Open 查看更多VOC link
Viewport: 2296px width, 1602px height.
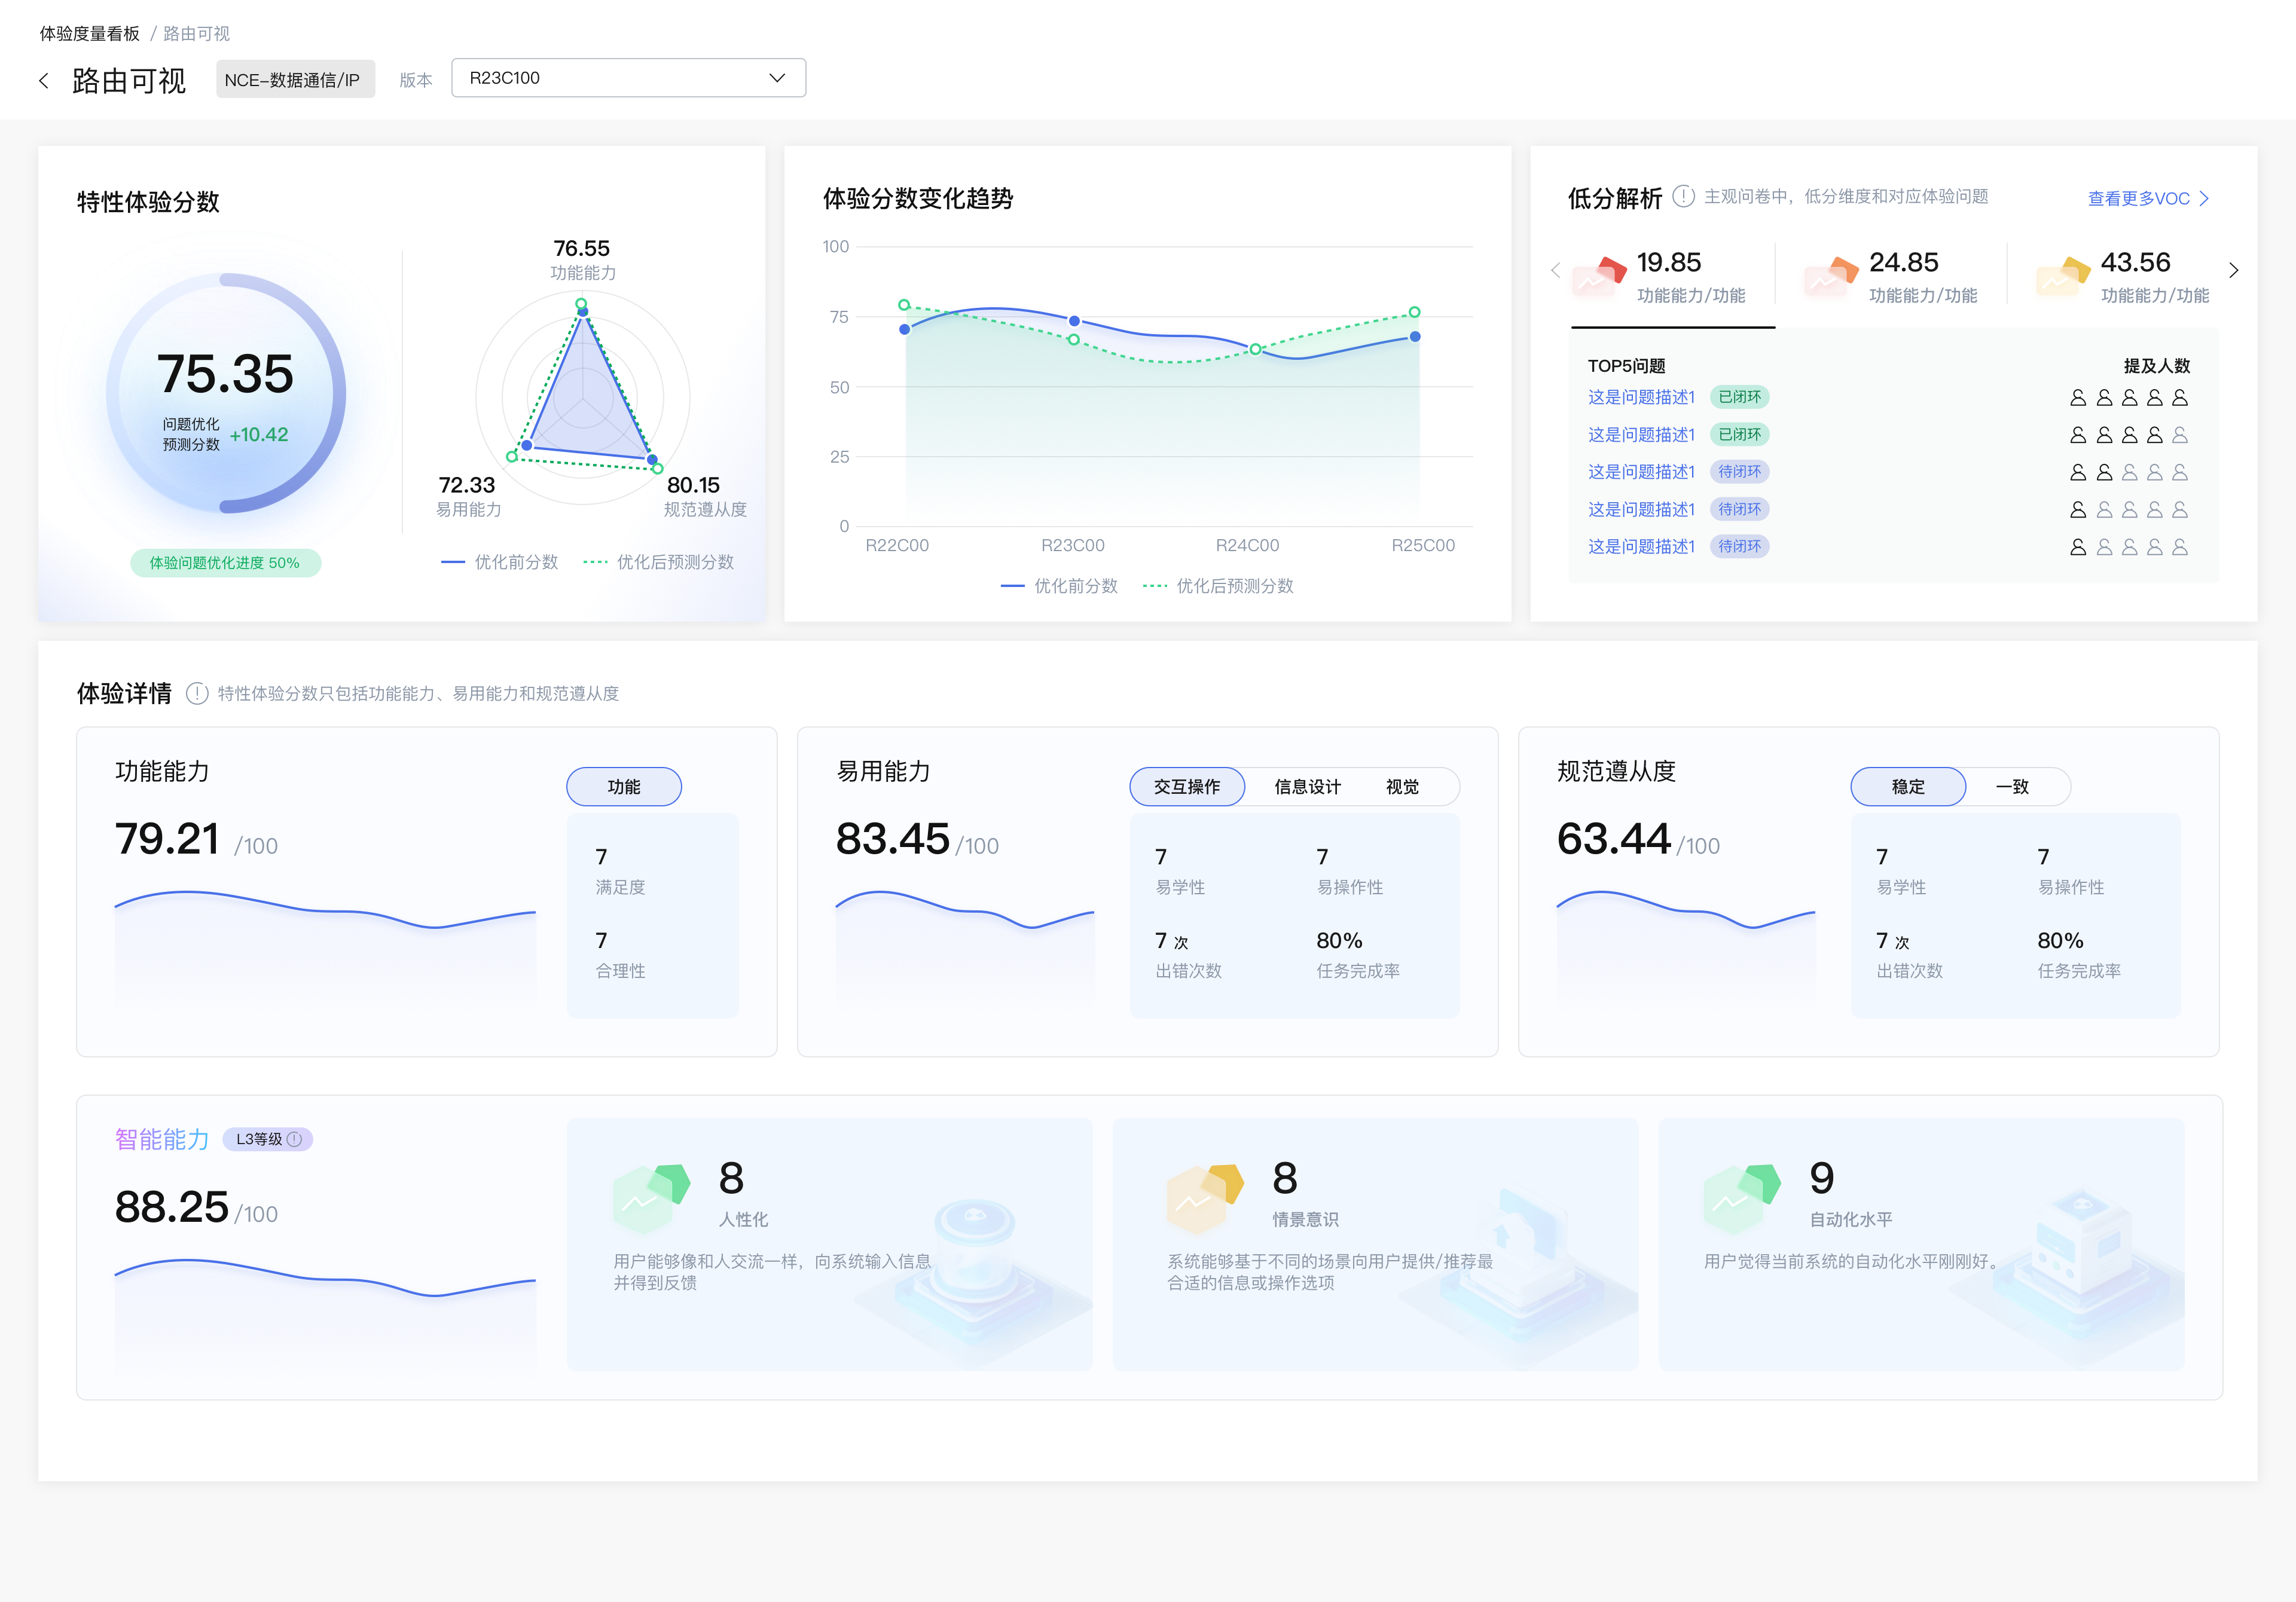click(2149, 198)
